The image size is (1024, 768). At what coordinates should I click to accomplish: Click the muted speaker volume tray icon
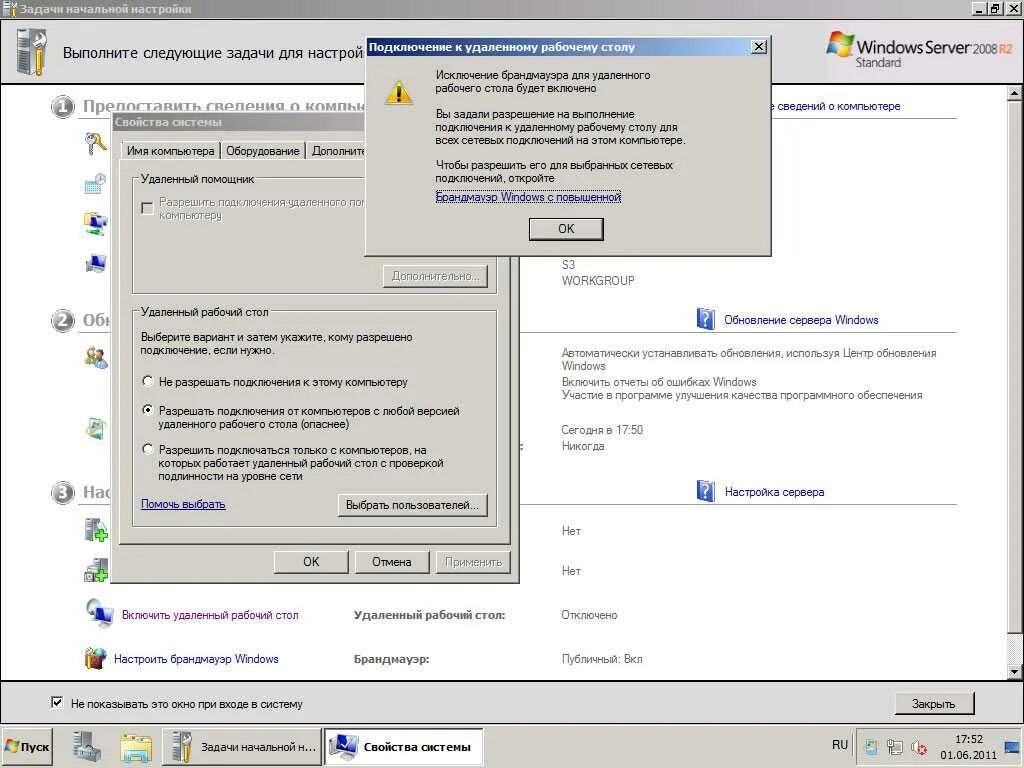tap(919, 747)
